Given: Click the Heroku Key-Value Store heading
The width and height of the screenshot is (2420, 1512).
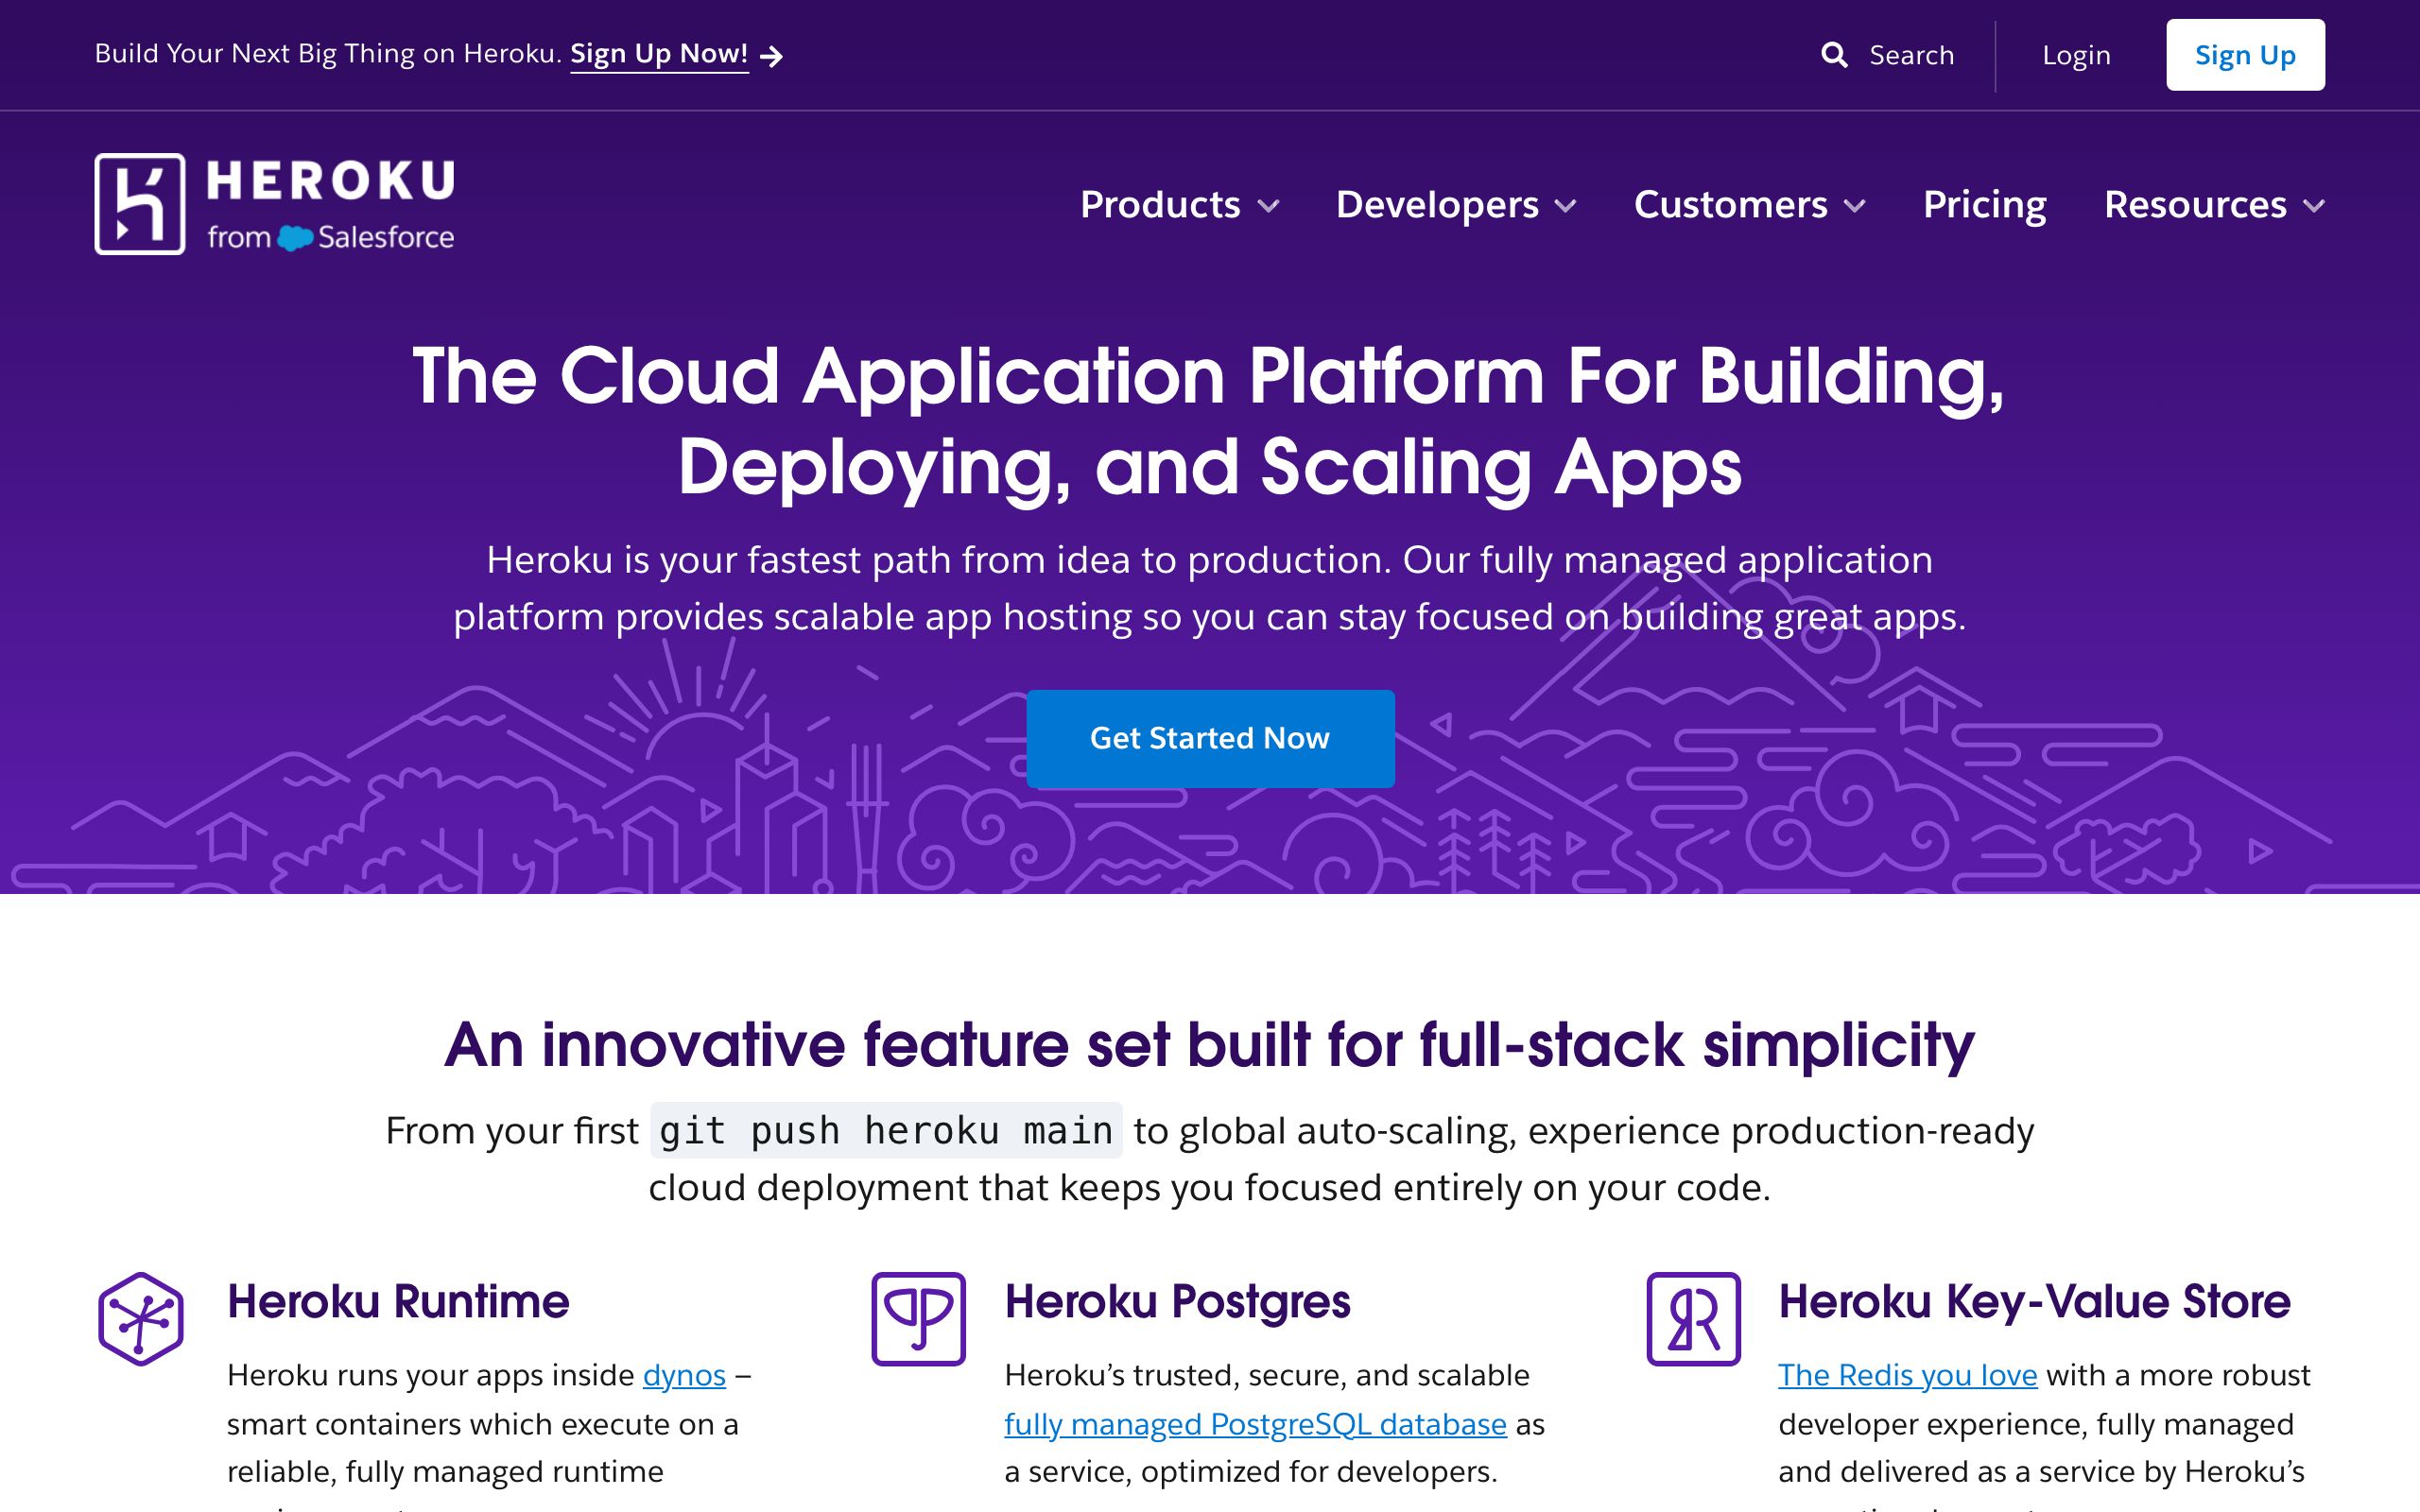Looking at the screenshot, I should point(2034,1301).
